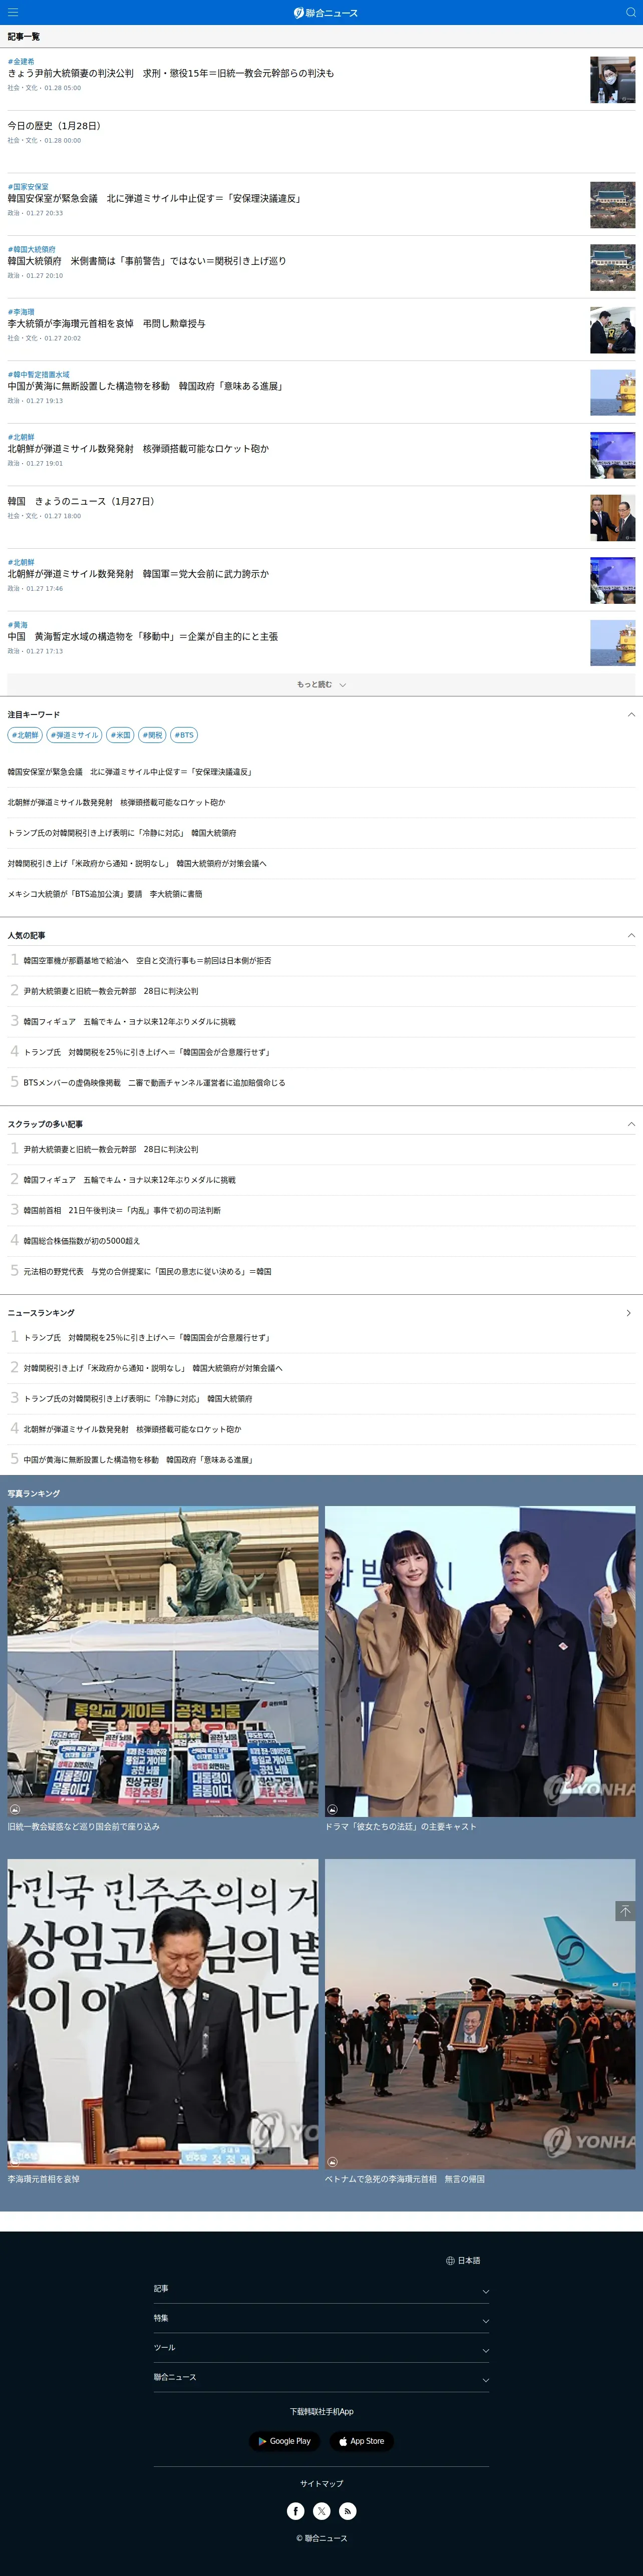Open keyword article メキシコ大統領が「BTS追加公演」要請
This screenshot has height=2576, width=643.
pos(105,894)
